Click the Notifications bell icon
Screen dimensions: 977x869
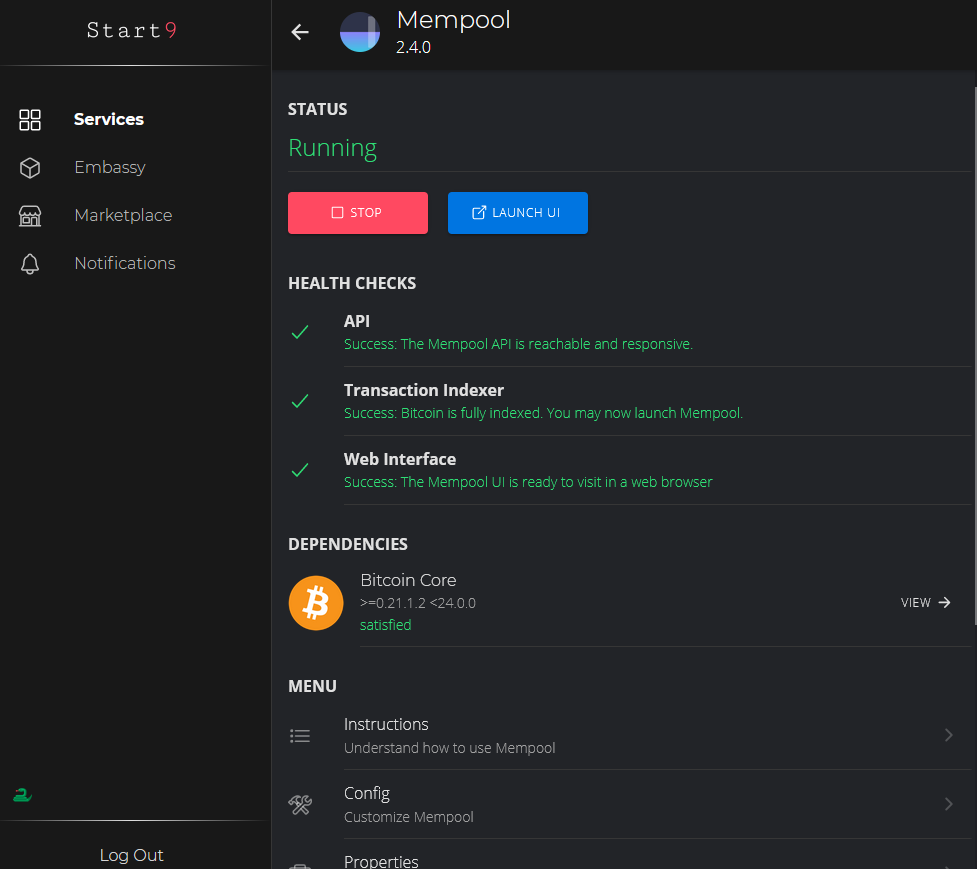click(x=30, y=263)
